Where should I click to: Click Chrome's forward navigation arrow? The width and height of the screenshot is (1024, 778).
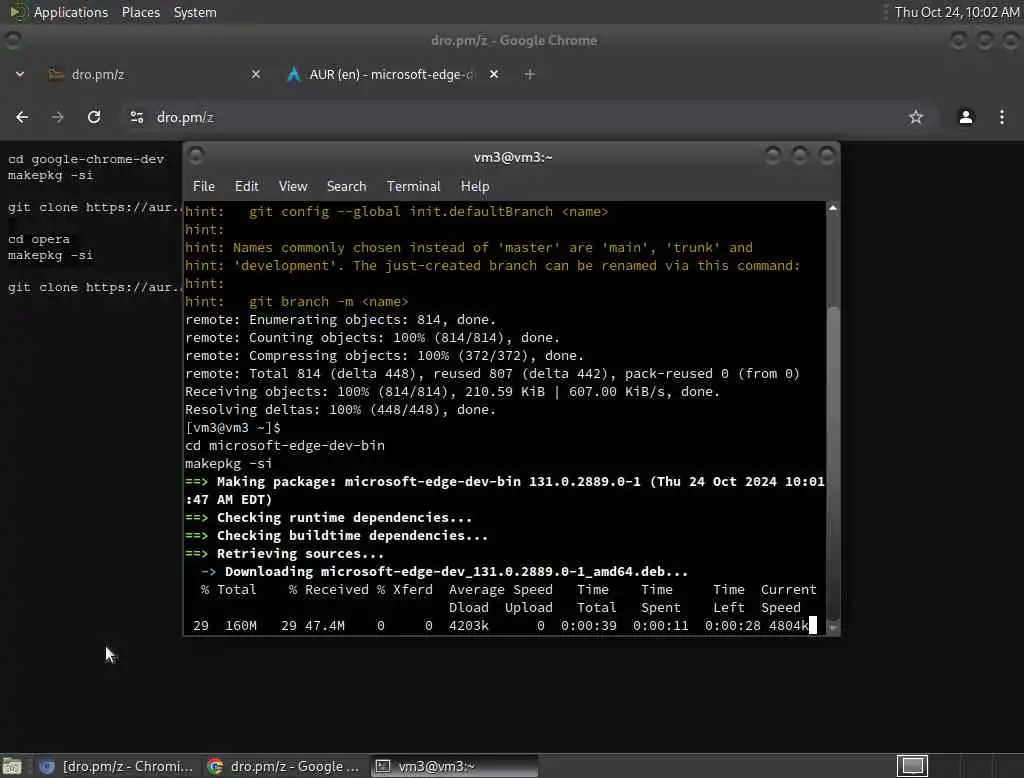57,118
